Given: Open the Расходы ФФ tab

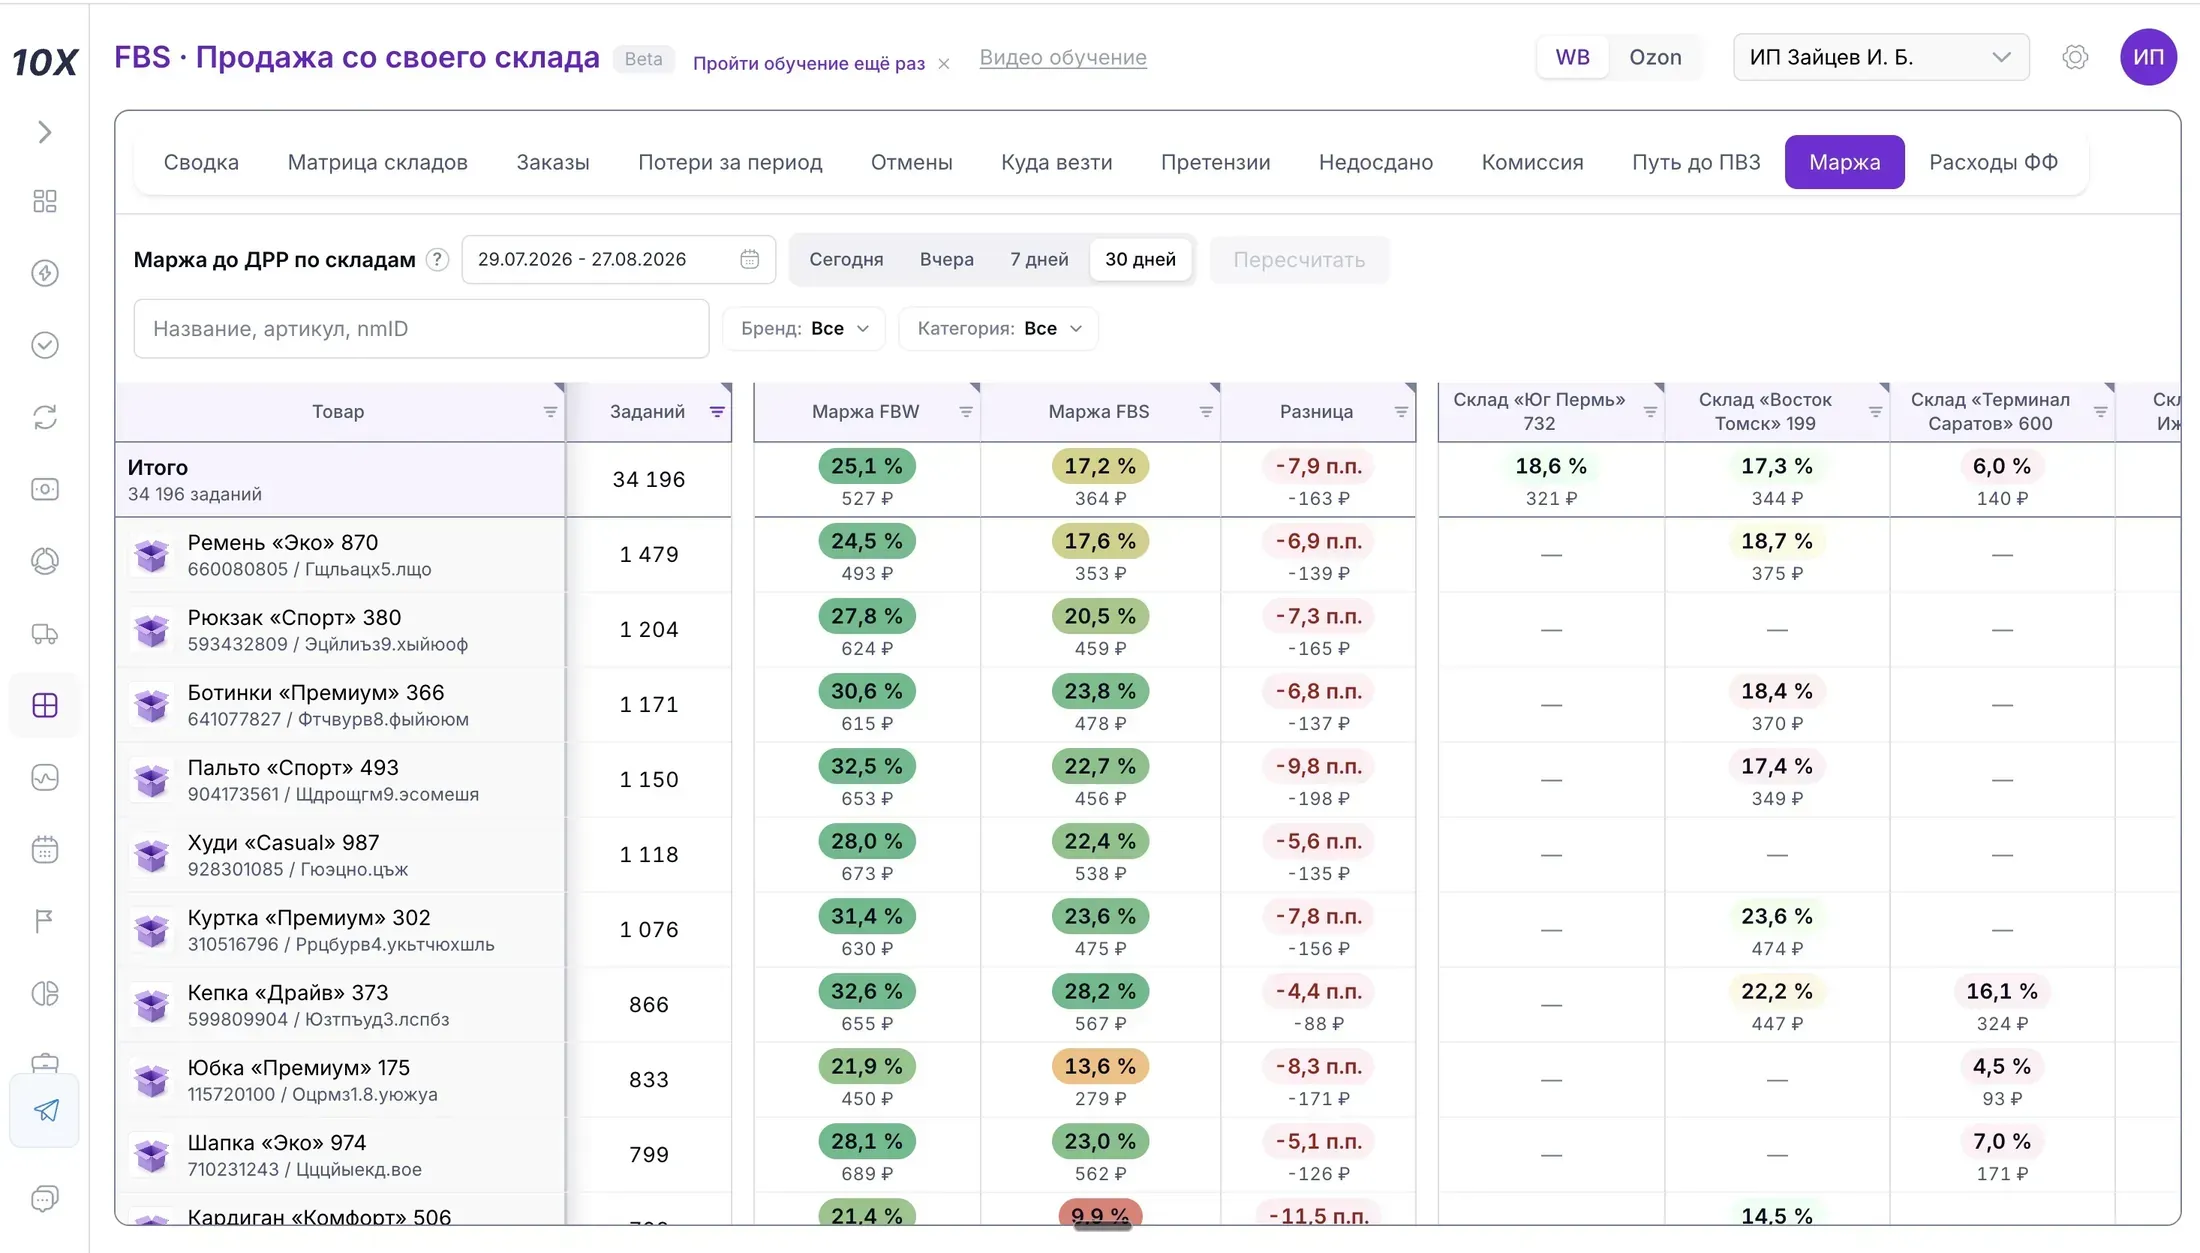Looking at the screenshot, I should pos(1993,162).
